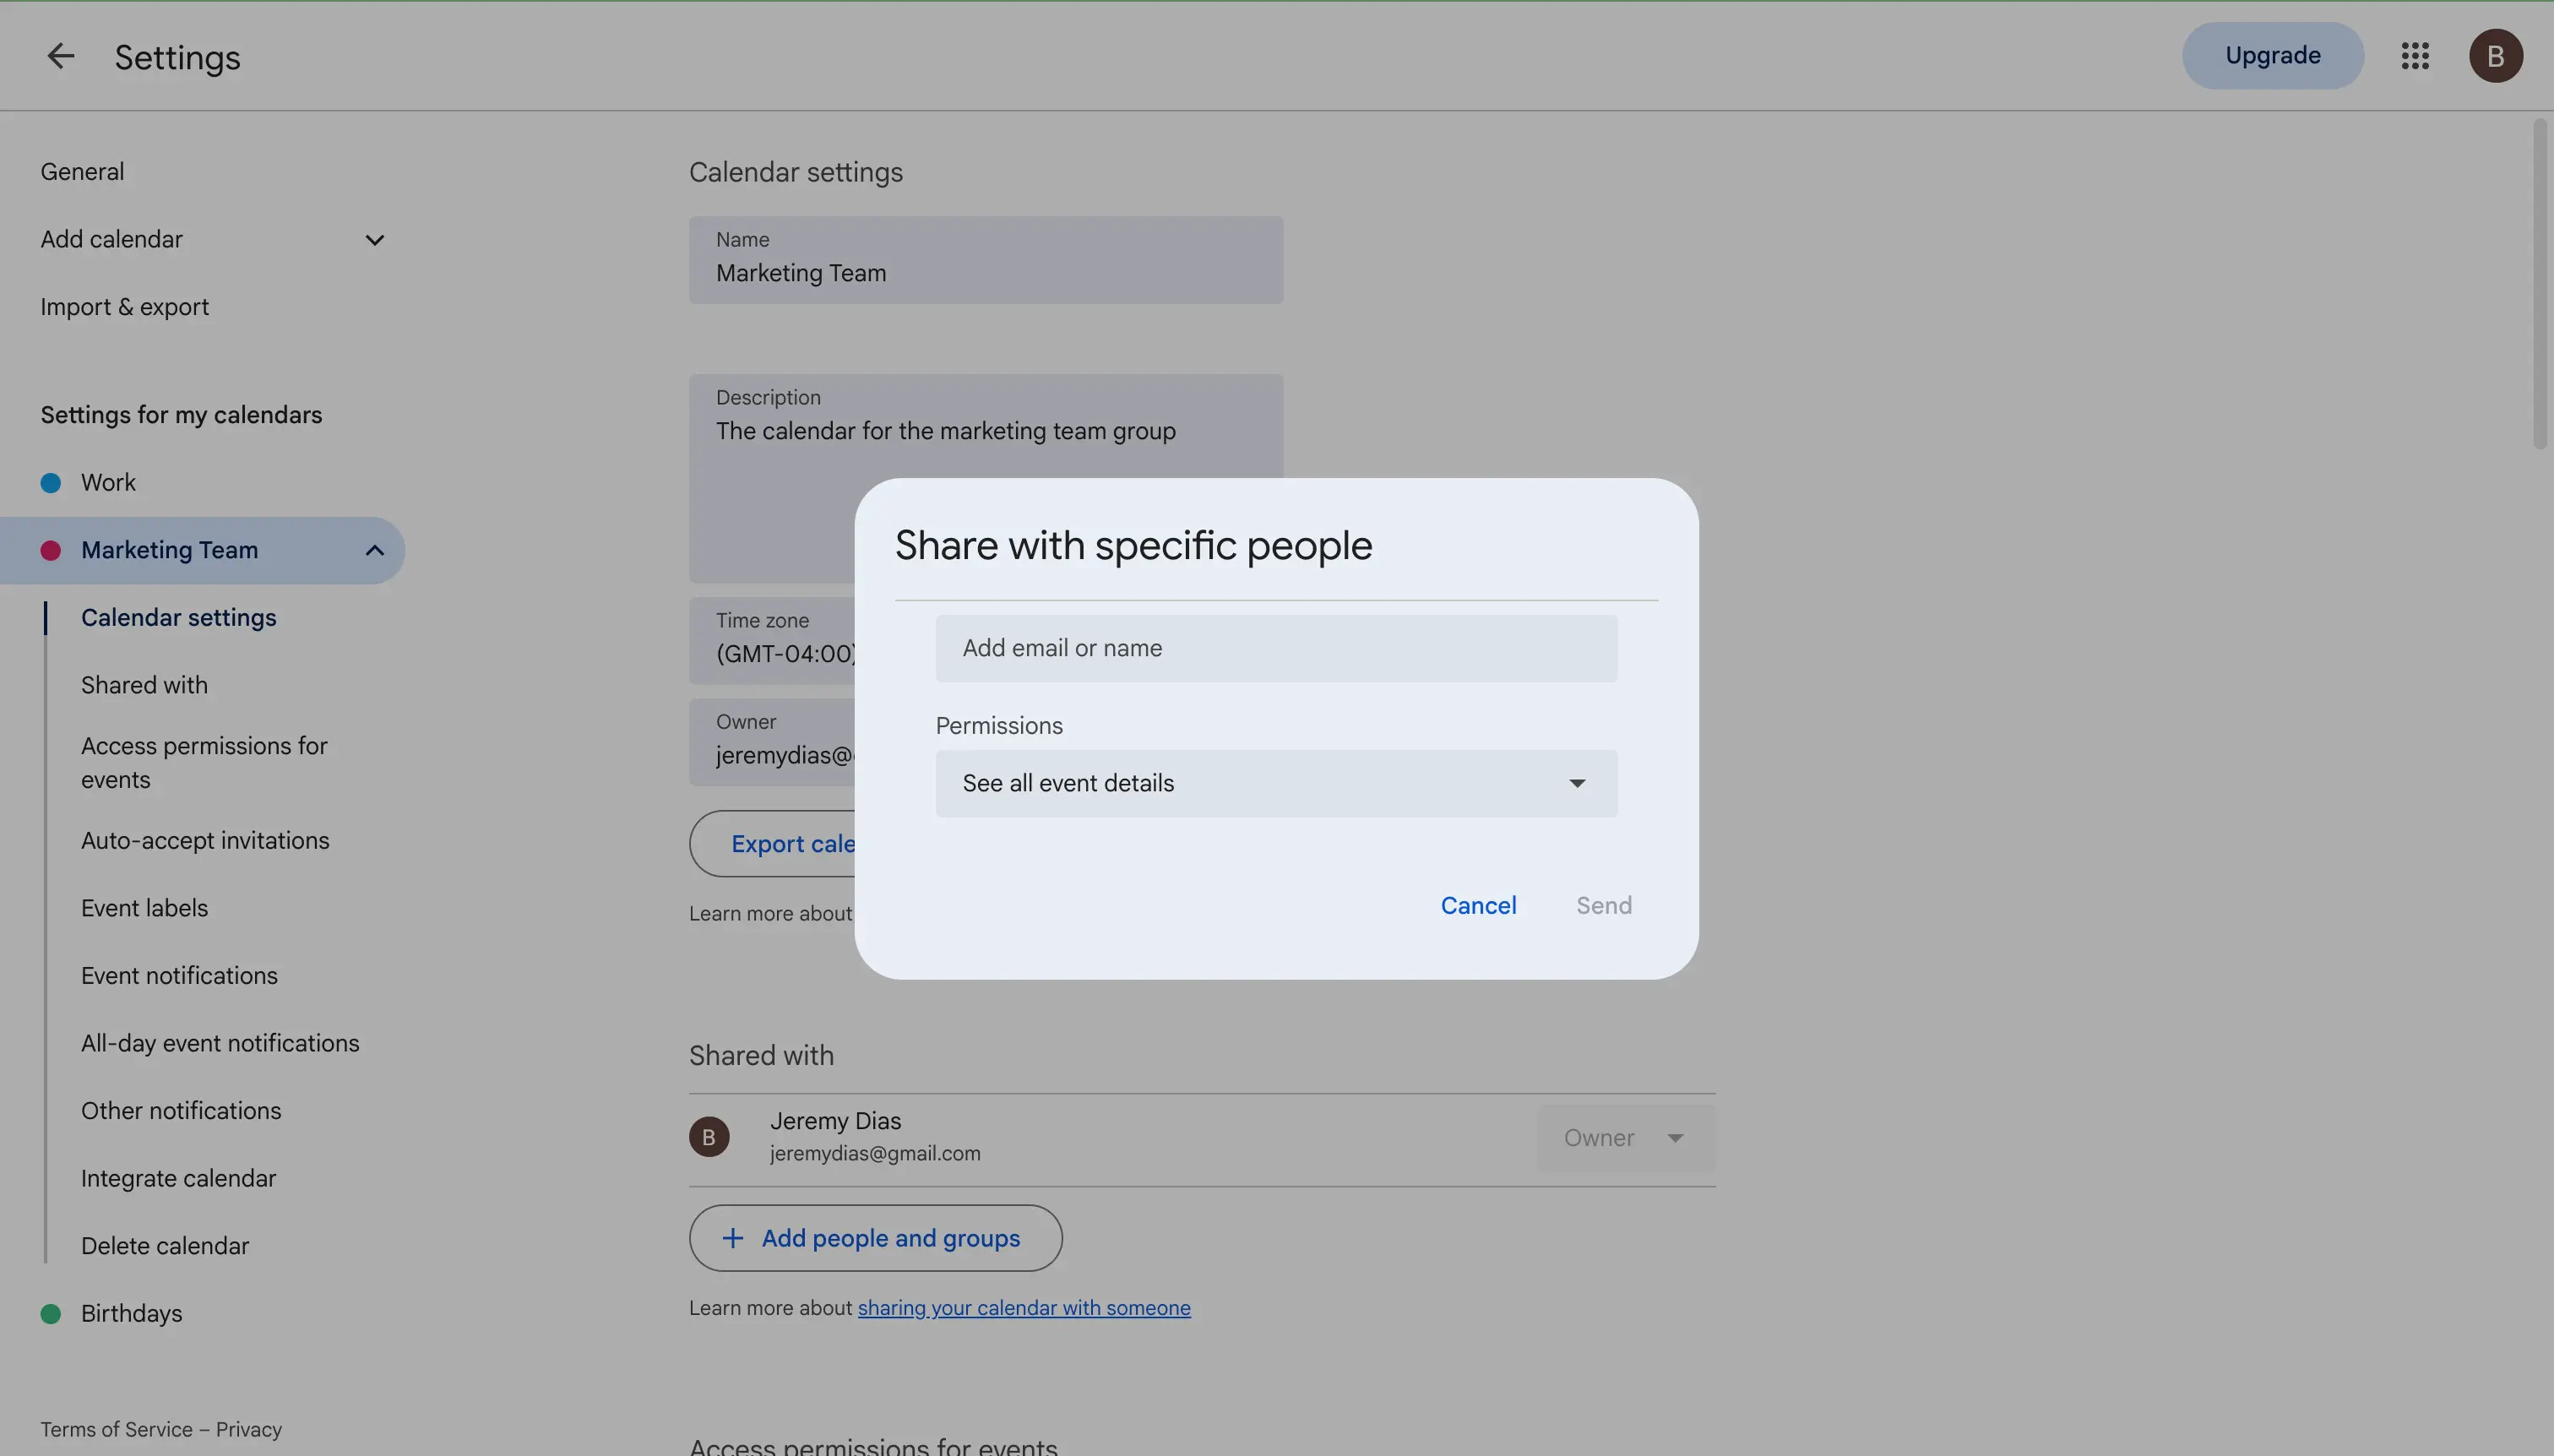Open General settings

(x=82, y=172)
